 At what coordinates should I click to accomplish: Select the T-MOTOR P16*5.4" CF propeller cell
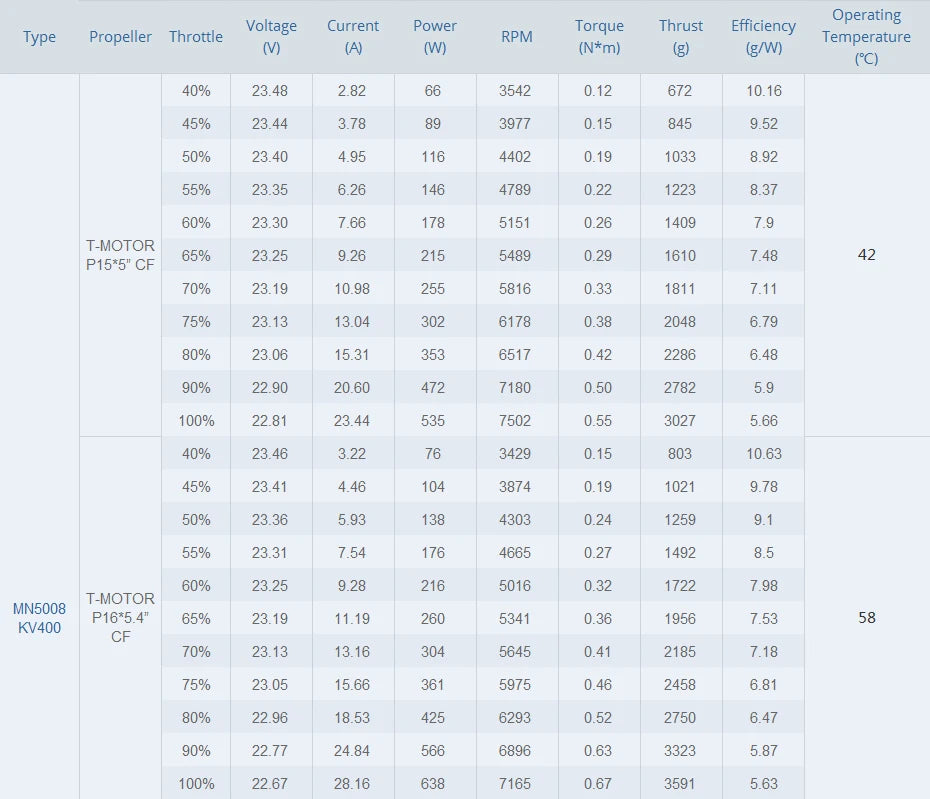coord(120,617)
